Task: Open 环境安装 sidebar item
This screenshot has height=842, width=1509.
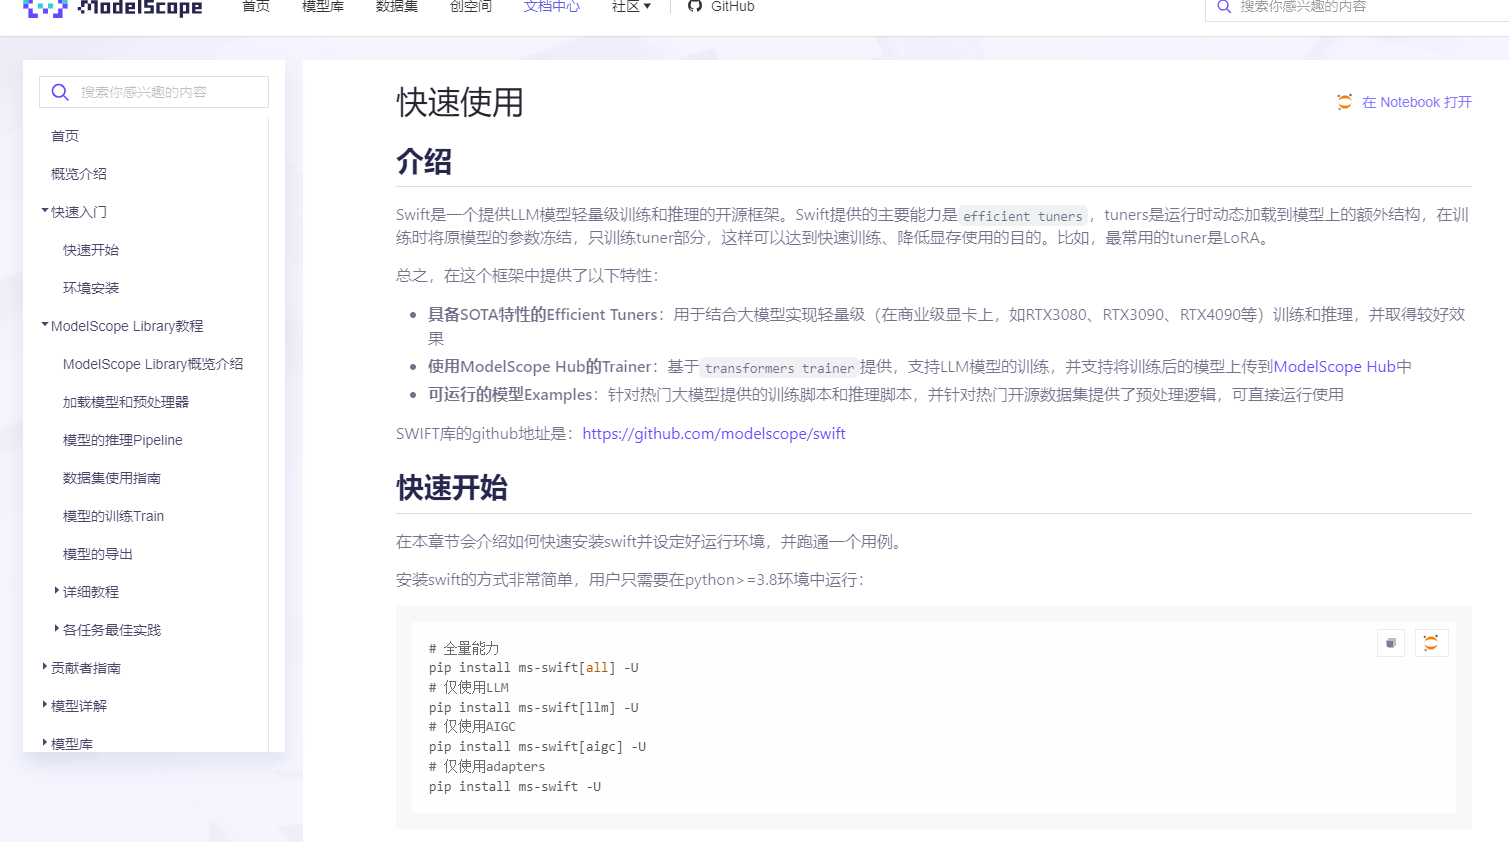Action: (91, 288)
